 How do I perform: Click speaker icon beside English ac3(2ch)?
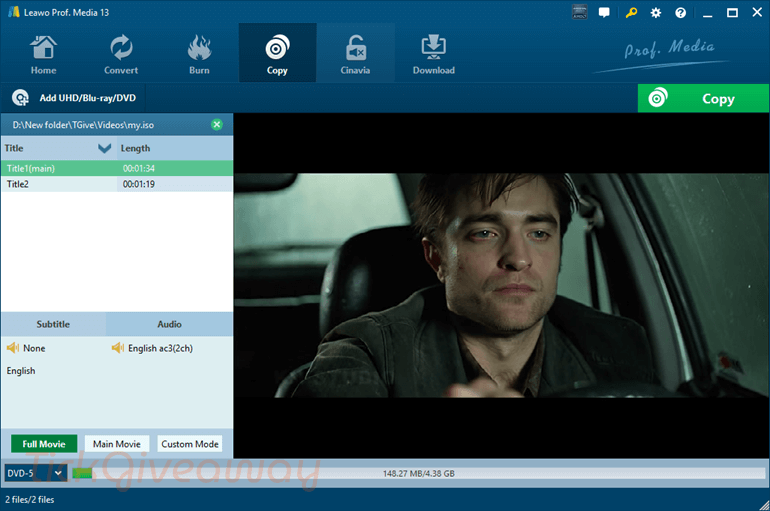tap(118, 348)
